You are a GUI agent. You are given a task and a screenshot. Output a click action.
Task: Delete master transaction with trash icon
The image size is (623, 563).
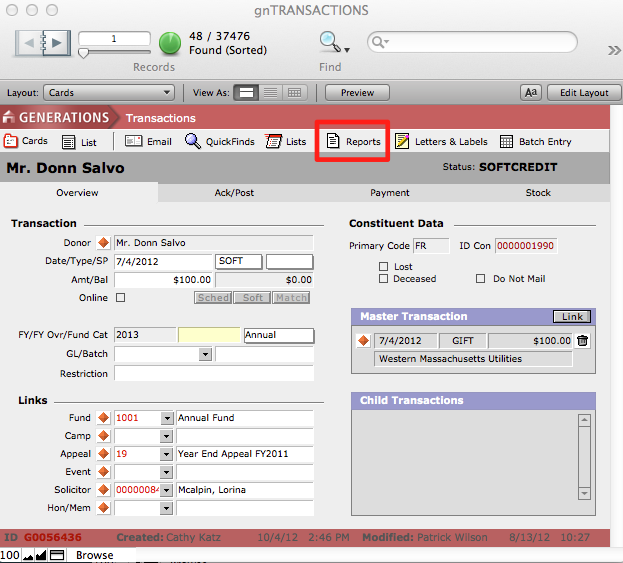583,341
